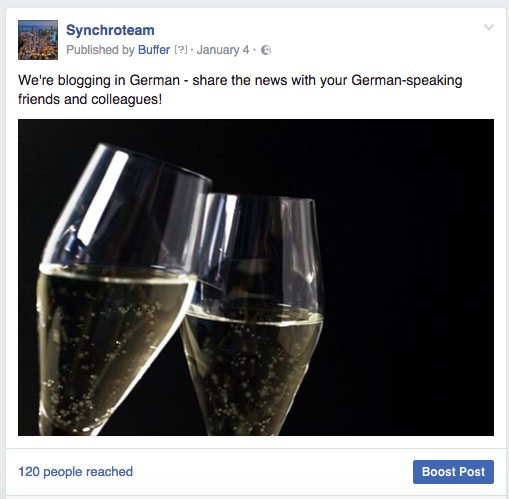The width and height of the screenshot is (509, 499).
Task: Click the "friends and colleagues!" text line
Action: (x=90, y=99)
